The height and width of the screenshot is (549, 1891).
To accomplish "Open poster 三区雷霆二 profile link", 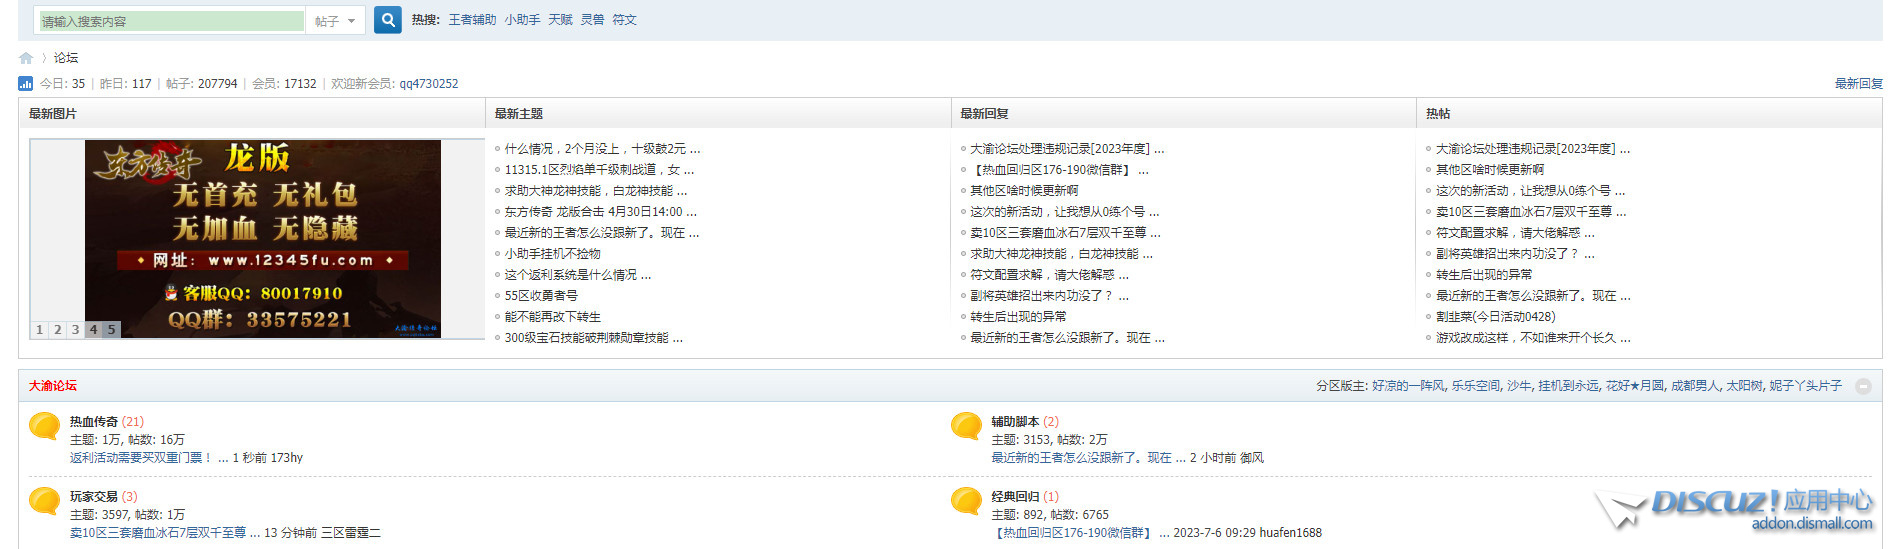I will (351, 533).
